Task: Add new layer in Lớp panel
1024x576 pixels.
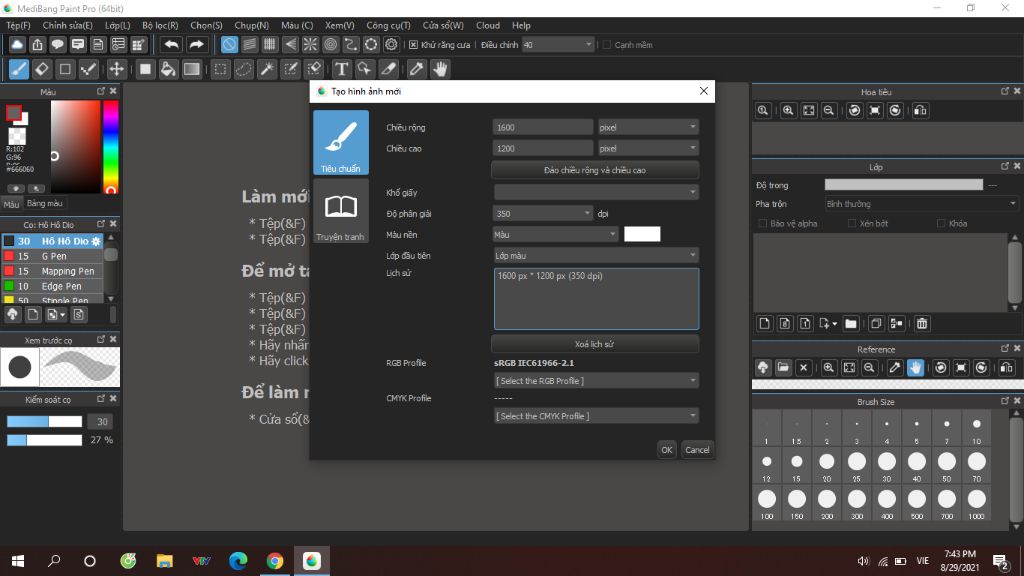Action: point(765,323)
